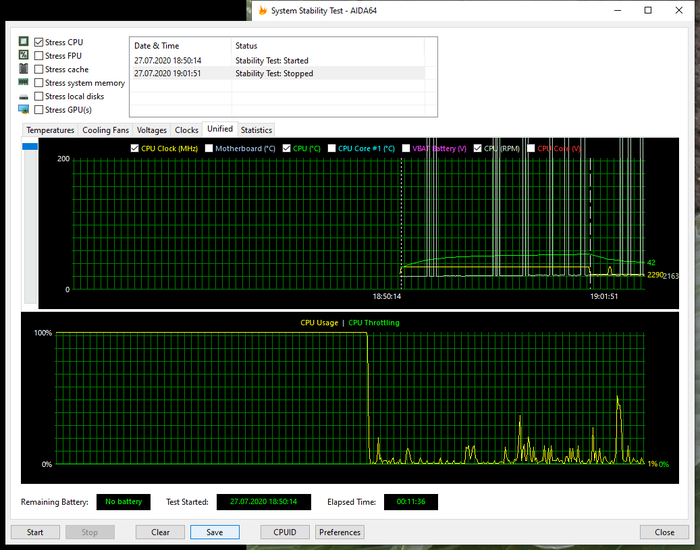Toggle the Motherboard (°C) graph checkbox
This screenshot has height=550, width=700.
tap(208, 148)
